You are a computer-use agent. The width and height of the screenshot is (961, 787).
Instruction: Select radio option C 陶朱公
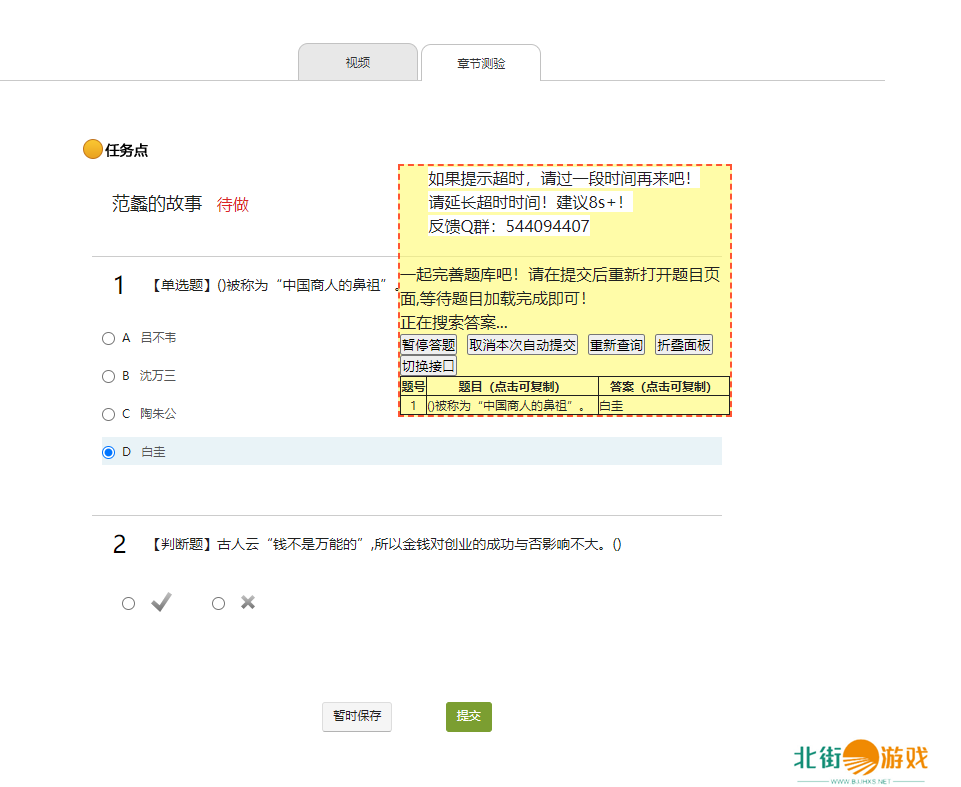click(108, 414)
